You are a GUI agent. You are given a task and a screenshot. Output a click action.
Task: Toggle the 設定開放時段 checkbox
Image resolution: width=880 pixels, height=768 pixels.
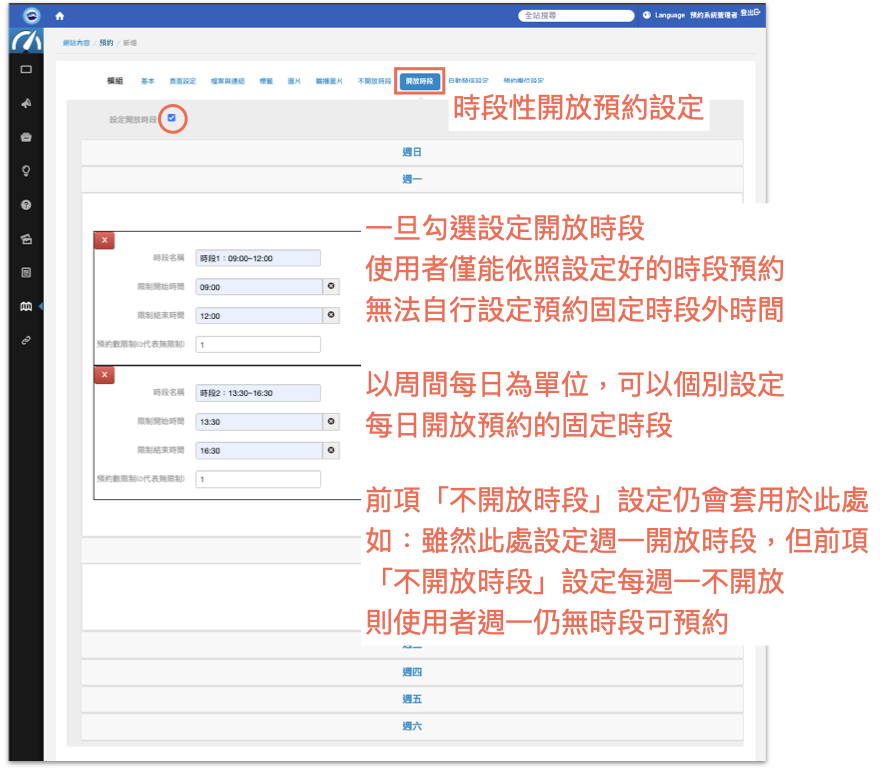pos(172,118)
